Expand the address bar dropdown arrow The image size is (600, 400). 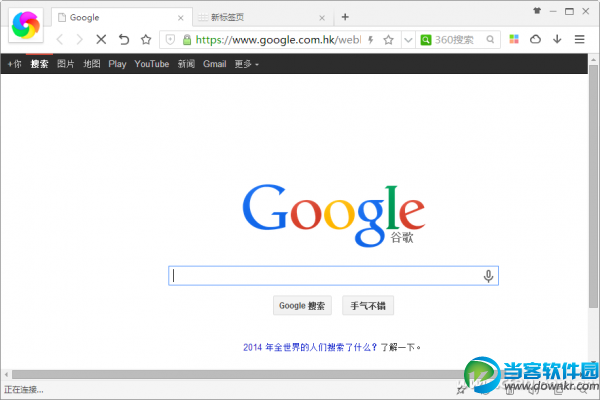[x=408, y=40]
